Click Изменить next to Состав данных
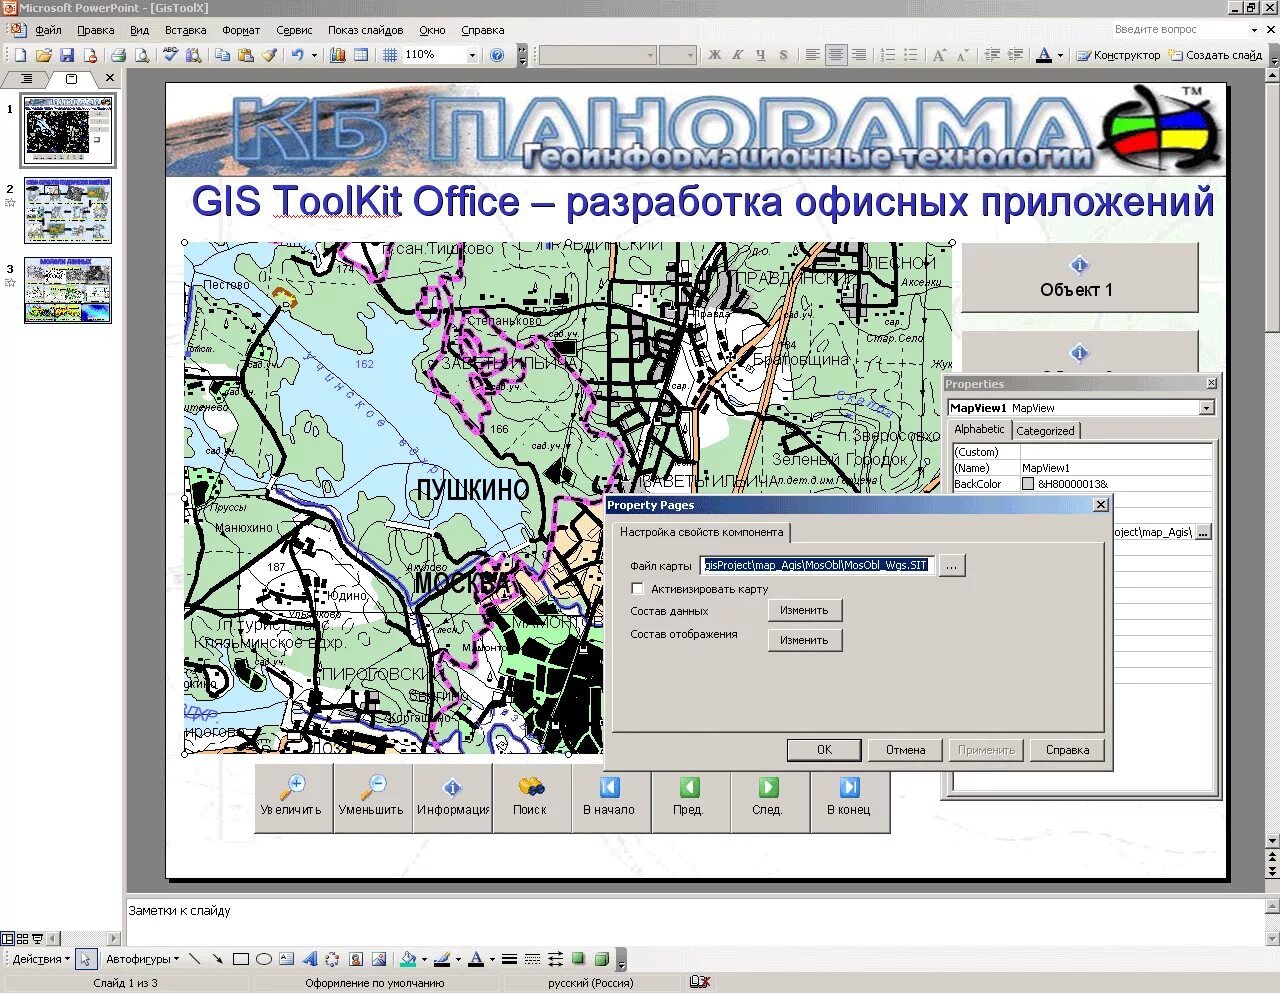The height and width of the screenshot is (993, 1280). click(x=805, y=610)
